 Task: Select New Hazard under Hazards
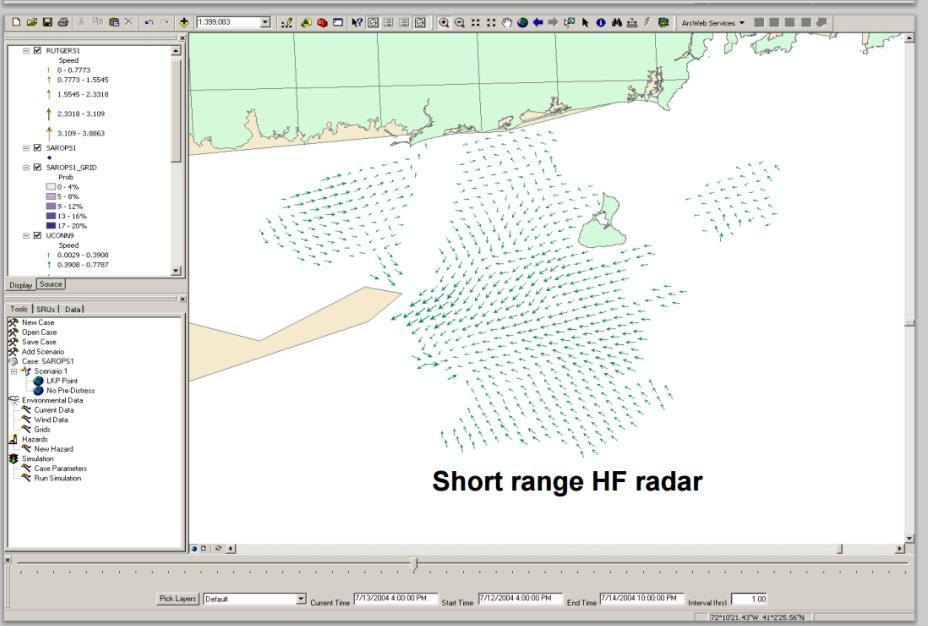tap(54, 448)
